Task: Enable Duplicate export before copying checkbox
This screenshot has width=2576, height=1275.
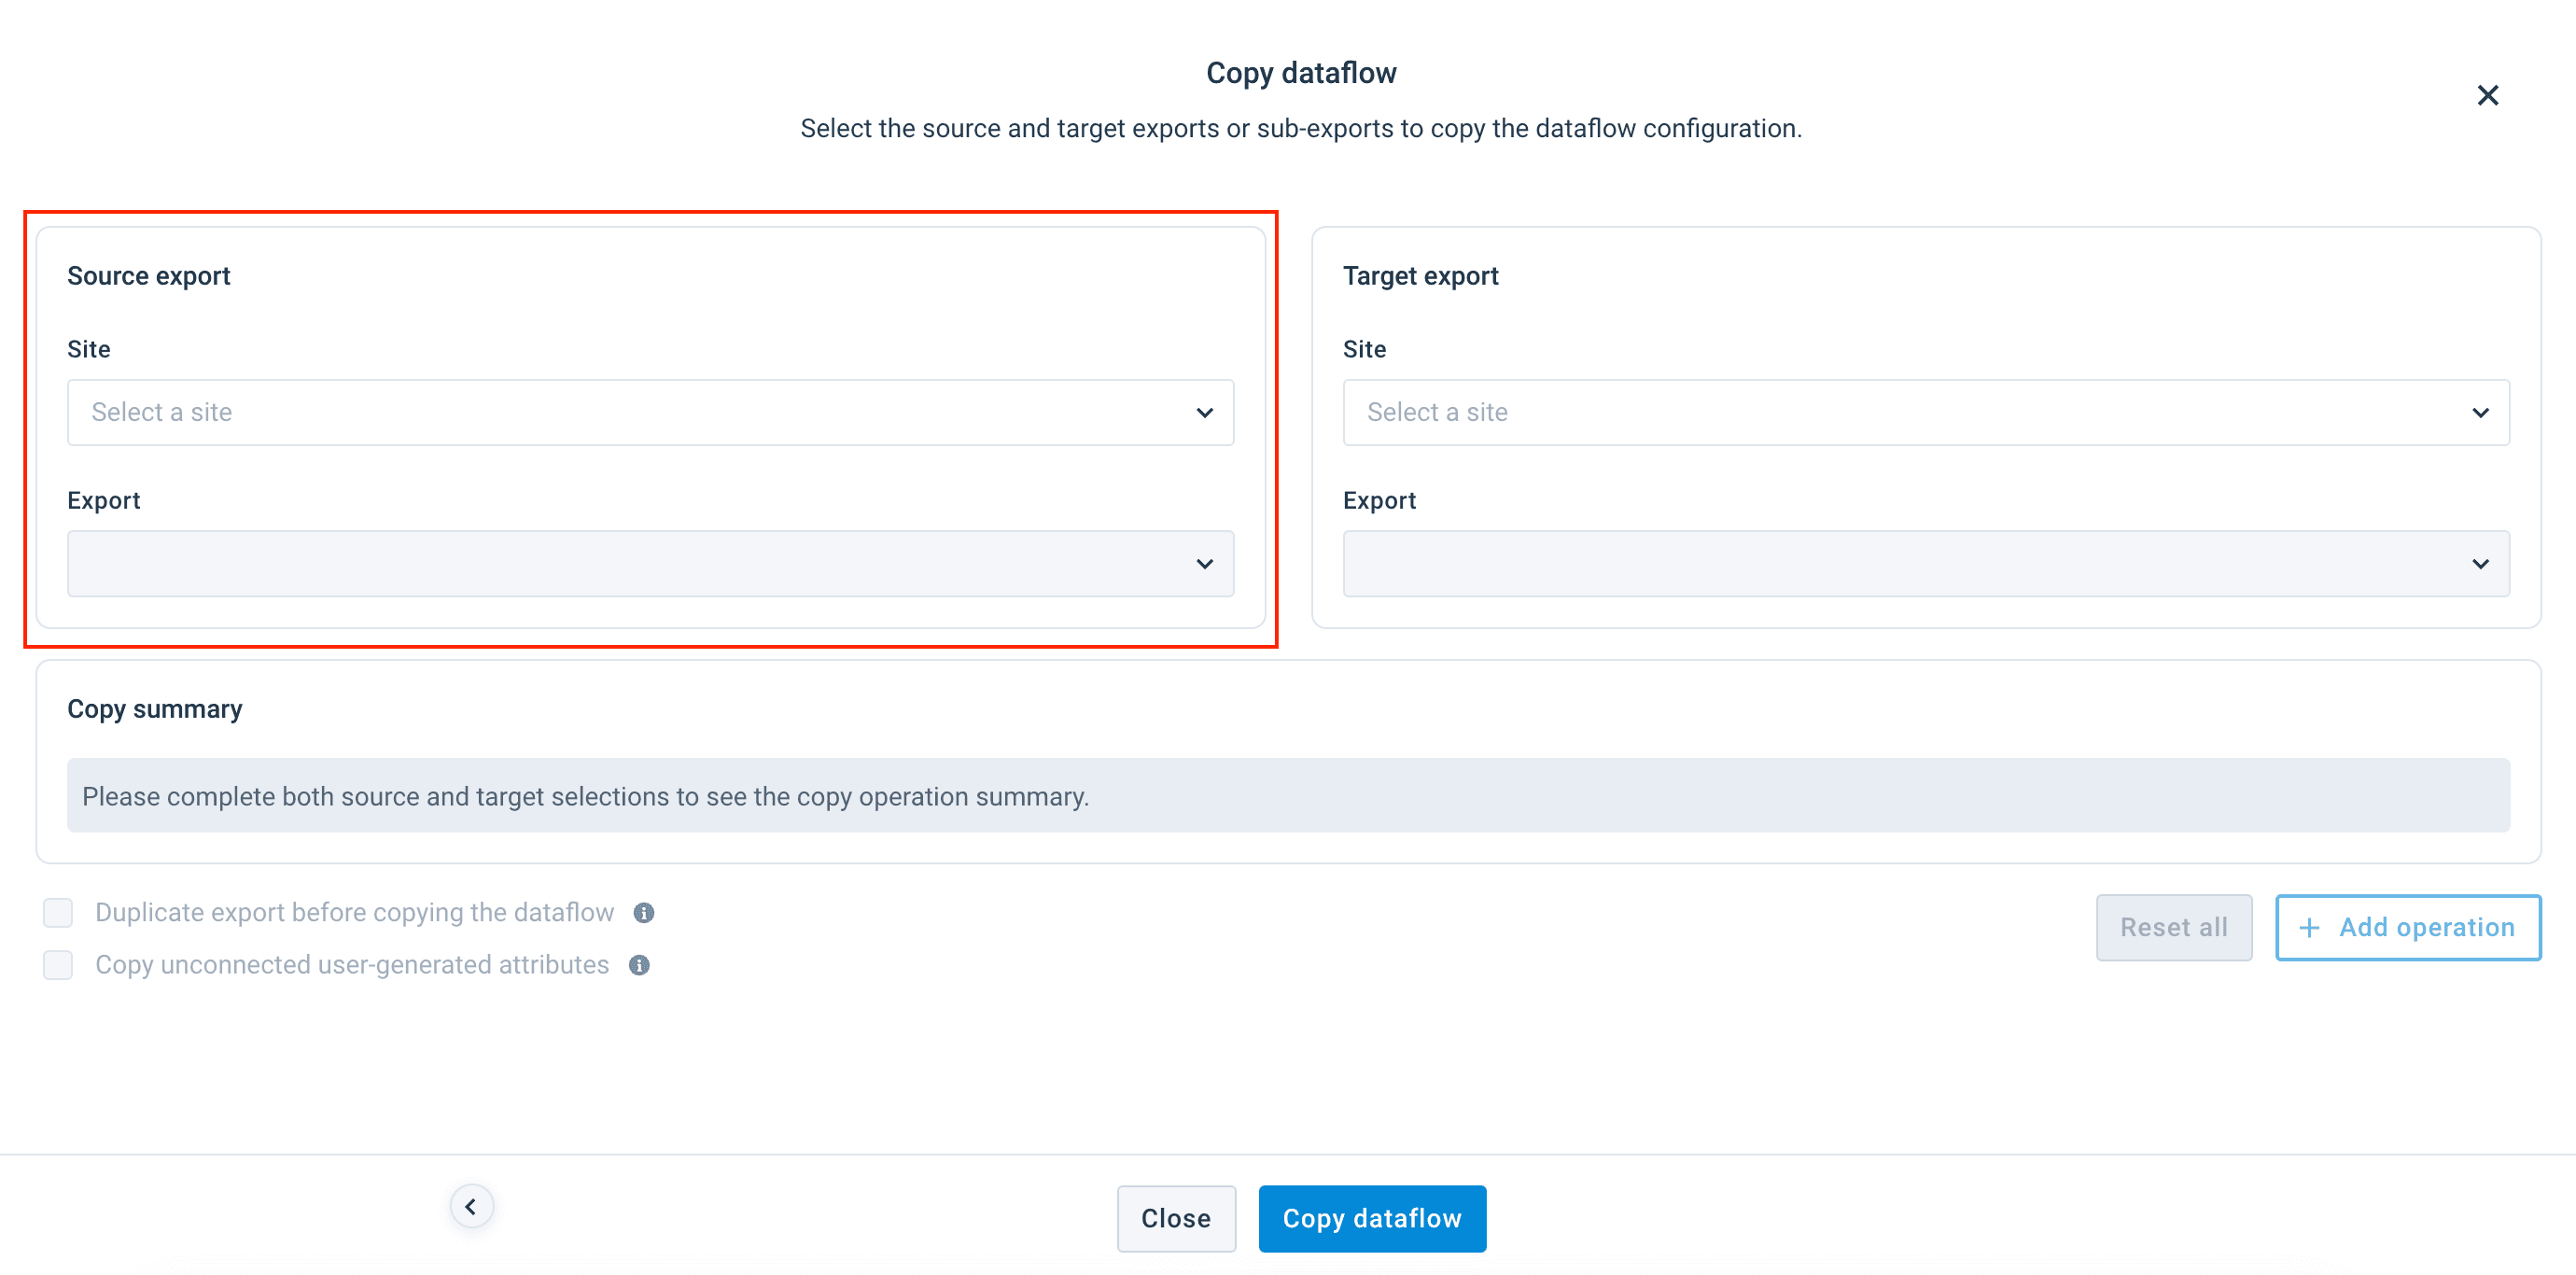Action: [58, 913]
